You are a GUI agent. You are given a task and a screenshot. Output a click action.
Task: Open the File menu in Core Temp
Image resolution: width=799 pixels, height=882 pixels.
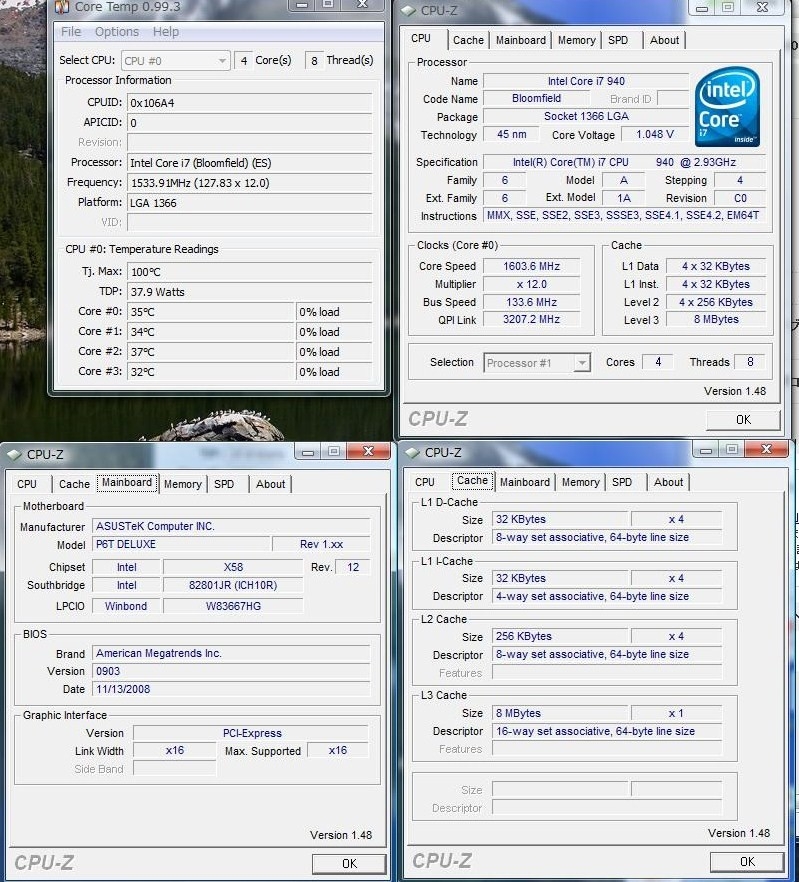tap(71, 32)
